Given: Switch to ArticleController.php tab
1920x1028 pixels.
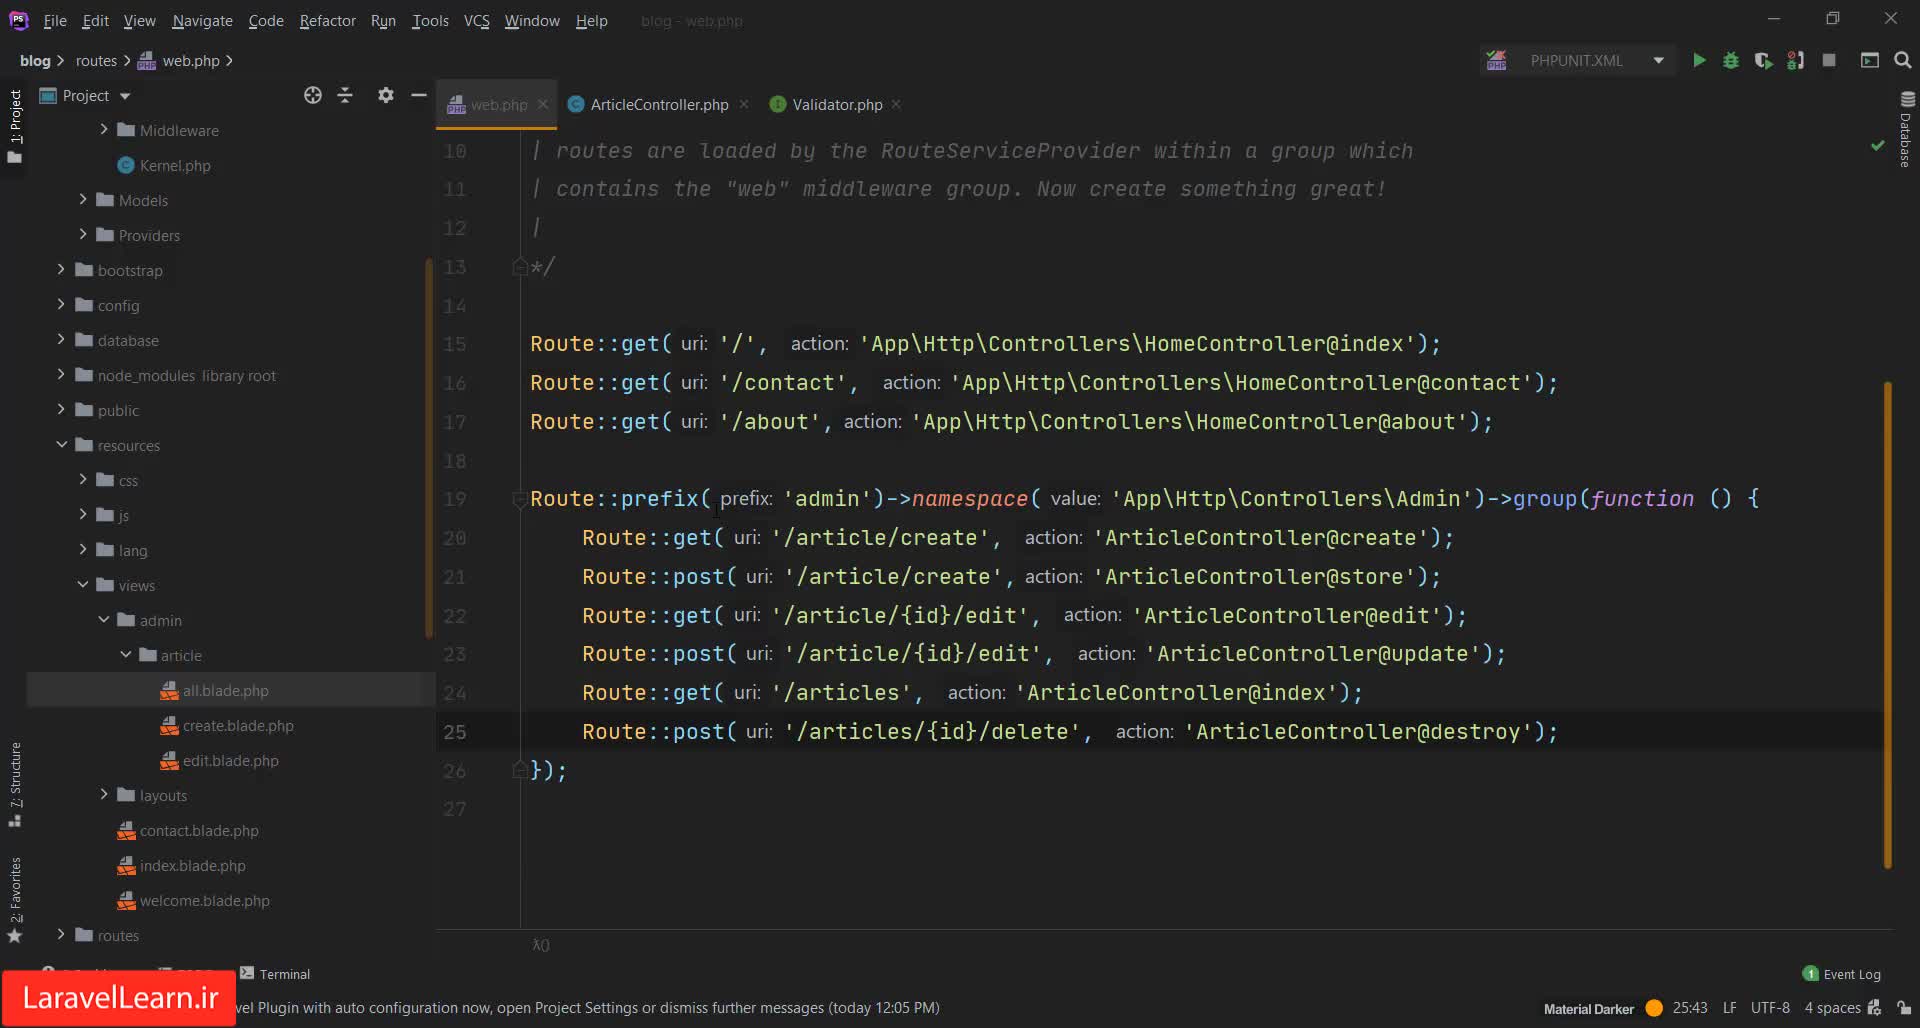Looking at the screenshot, I should pyautogui.click(x=659, y=105).
